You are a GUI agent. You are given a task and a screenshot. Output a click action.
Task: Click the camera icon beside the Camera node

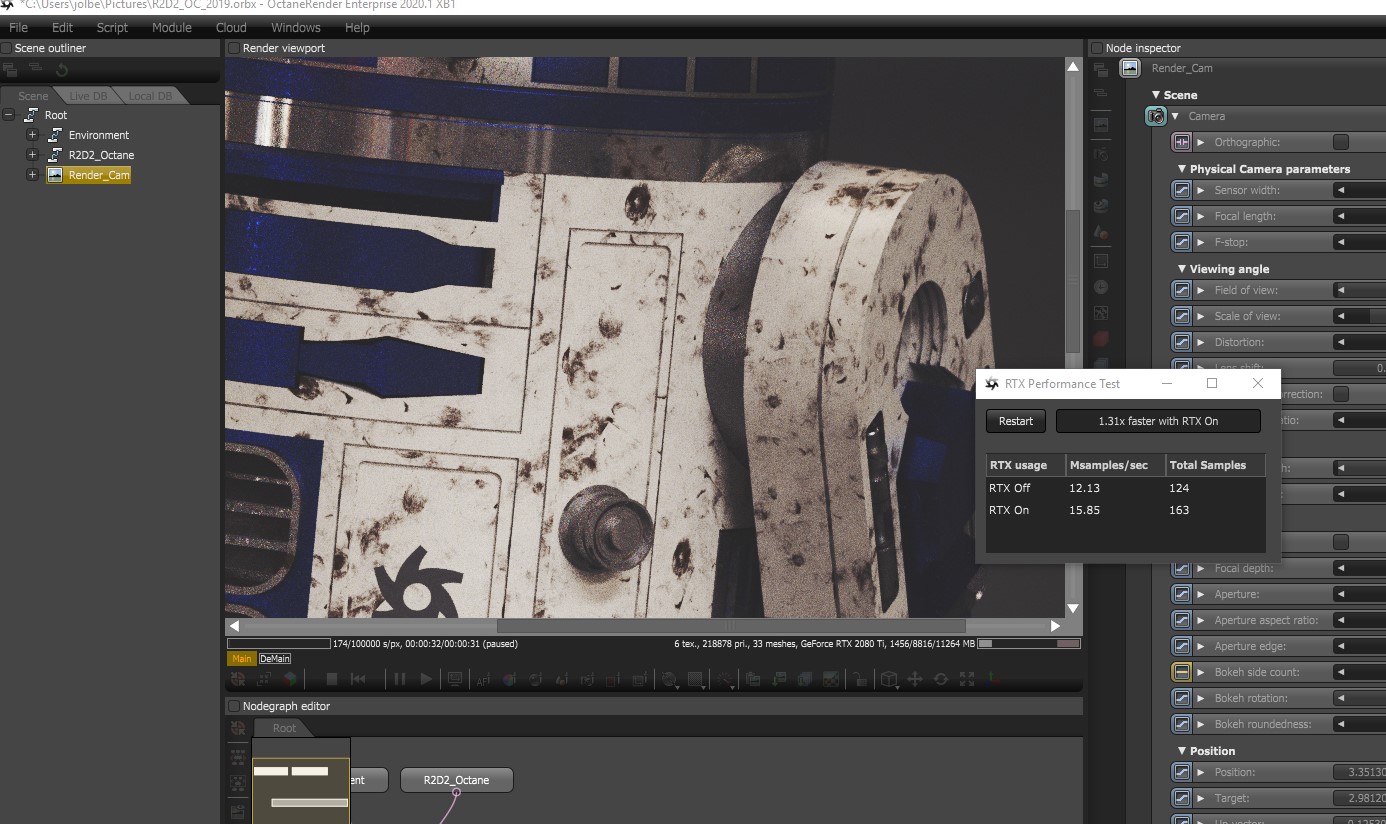point(1156,116)
